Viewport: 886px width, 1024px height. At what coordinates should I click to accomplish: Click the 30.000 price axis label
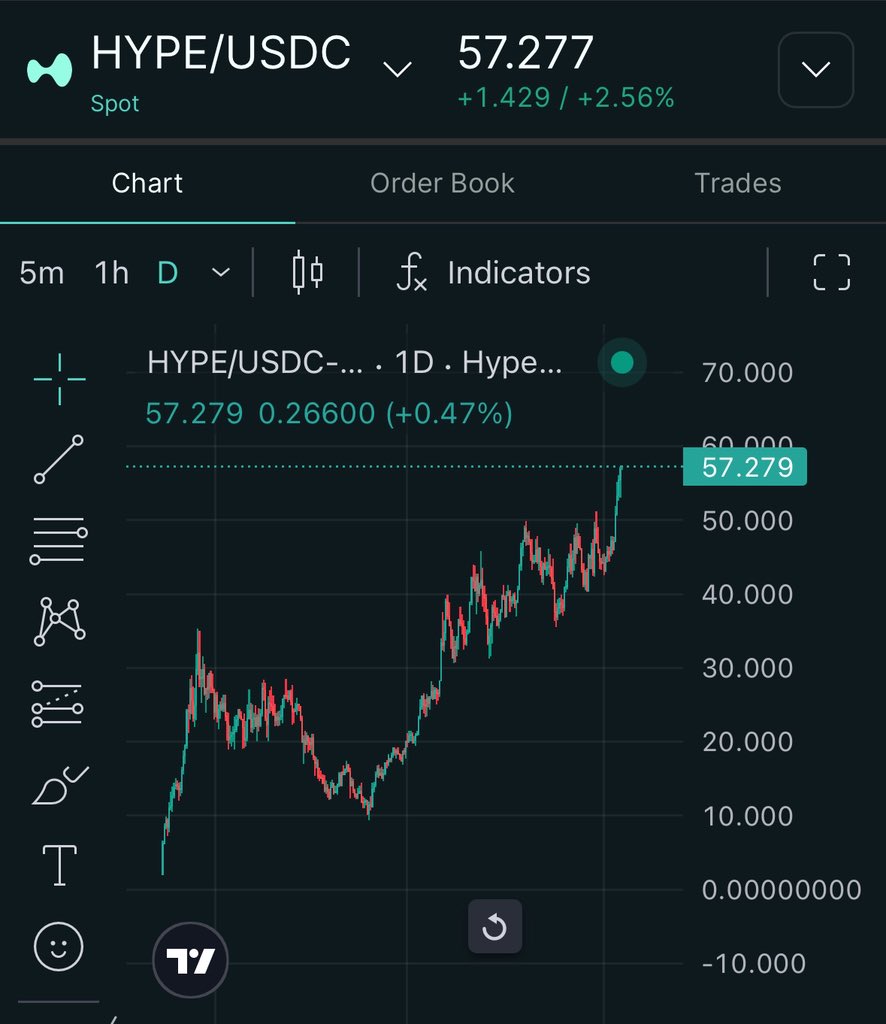(x=748, y=668)
